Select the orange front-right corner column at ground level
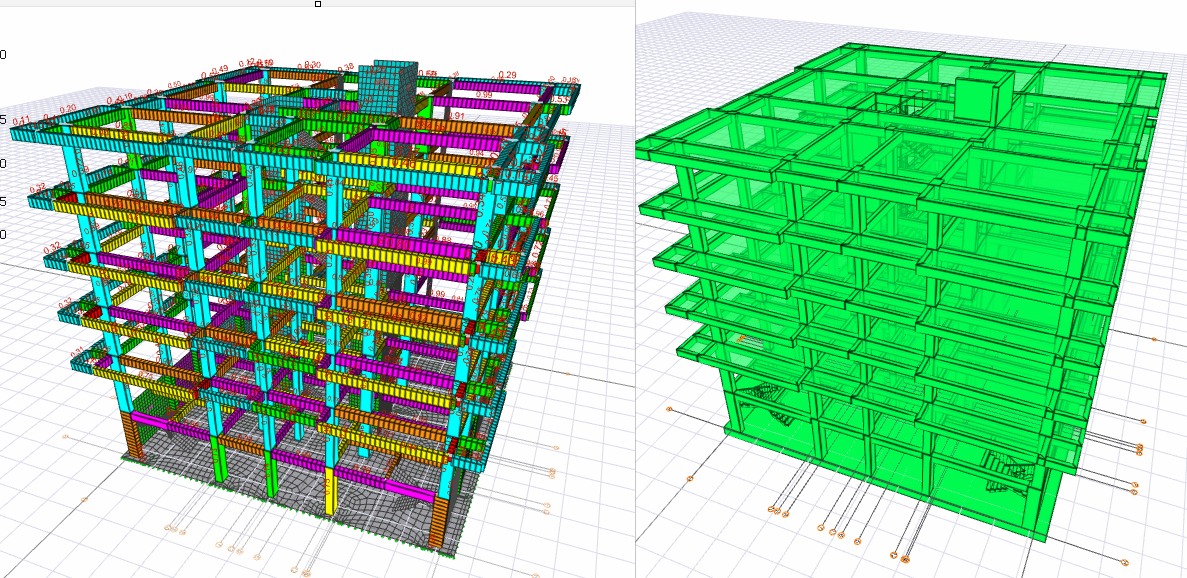1187x578 pixels. 439,523
